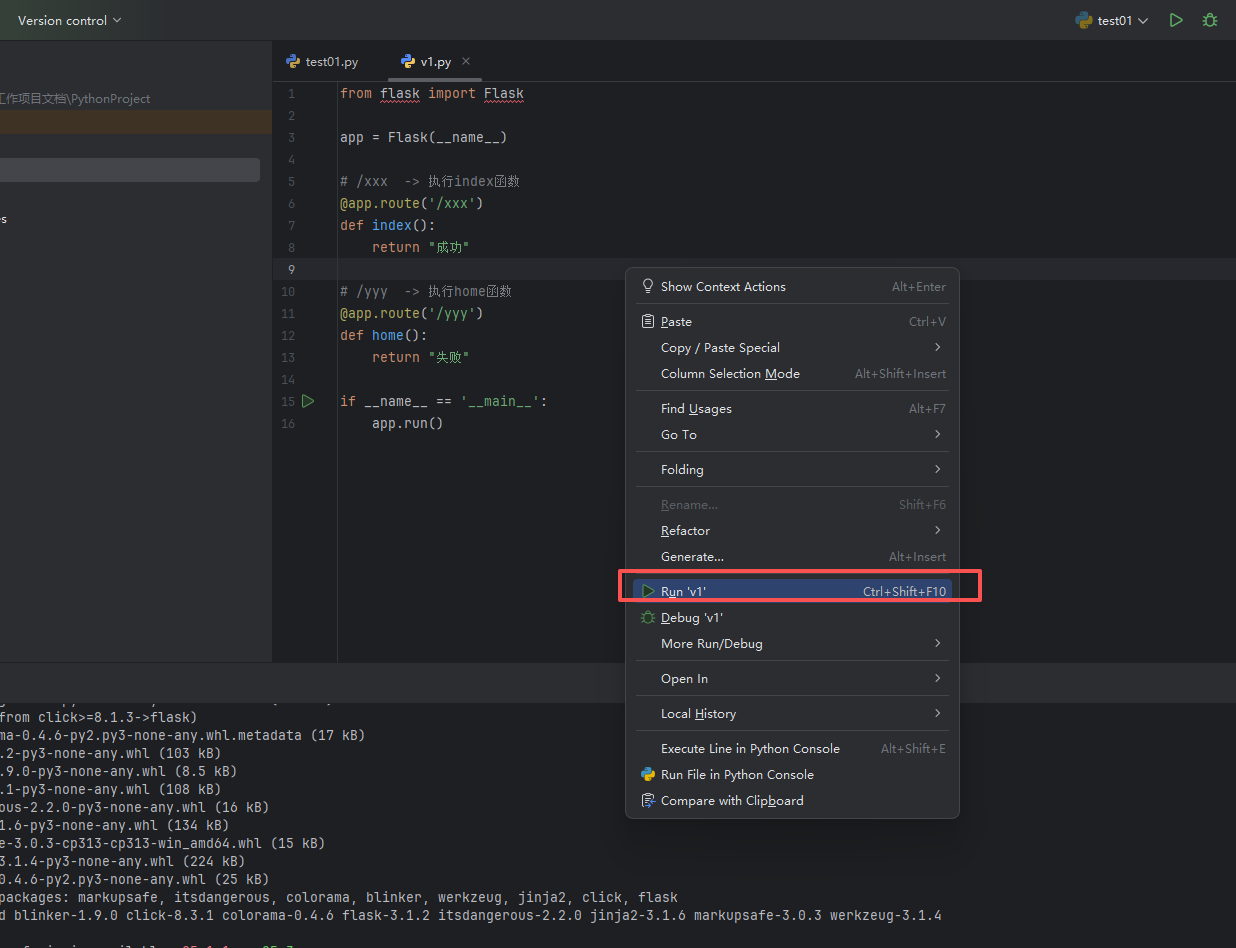Click Python icon beside Run File in Python Console
The image size is (1236, 948).
pos(648,774)
